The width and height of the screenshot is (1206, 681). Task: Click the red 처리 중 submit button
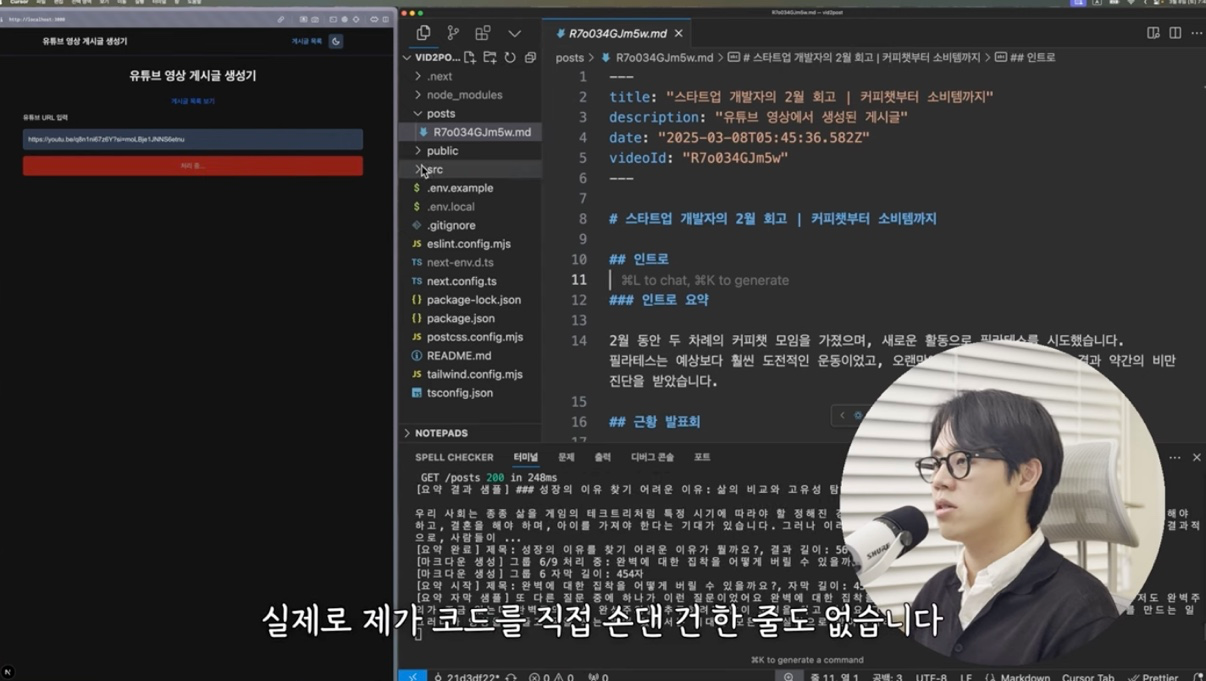coord(193,165)
